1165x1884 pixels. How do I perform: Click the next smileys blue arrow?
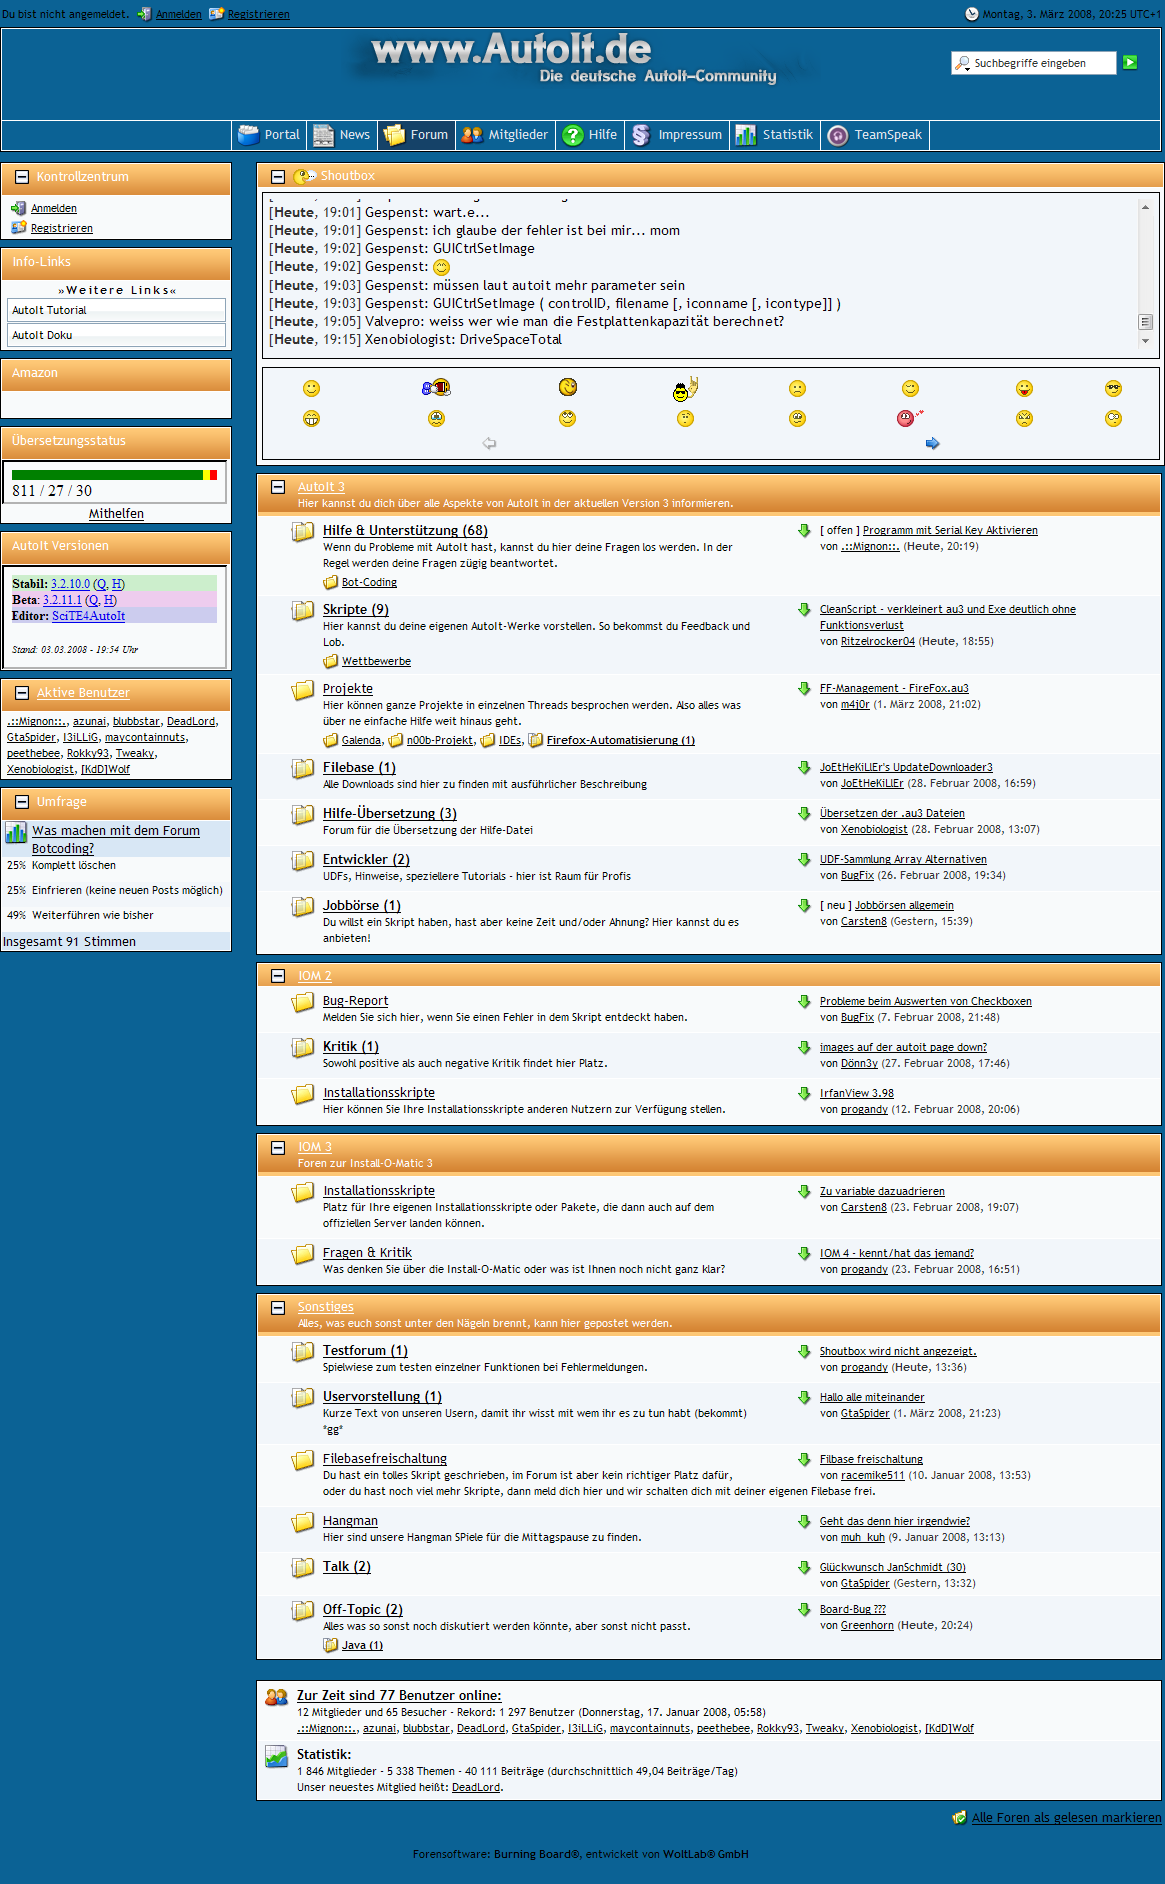point(932,443)
